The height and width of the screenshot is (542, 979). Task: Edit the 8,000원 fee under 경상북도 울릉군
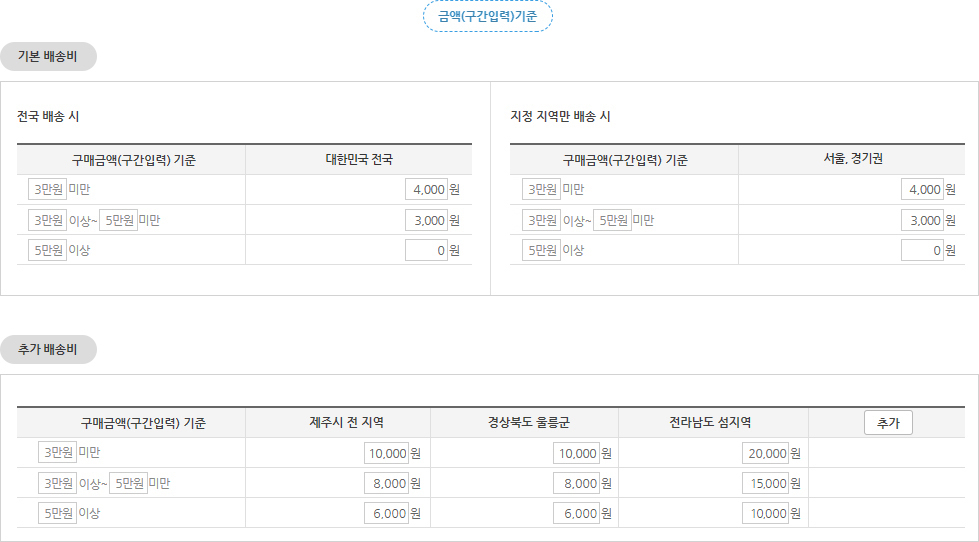pyautogui.click(x=576, y=483)
